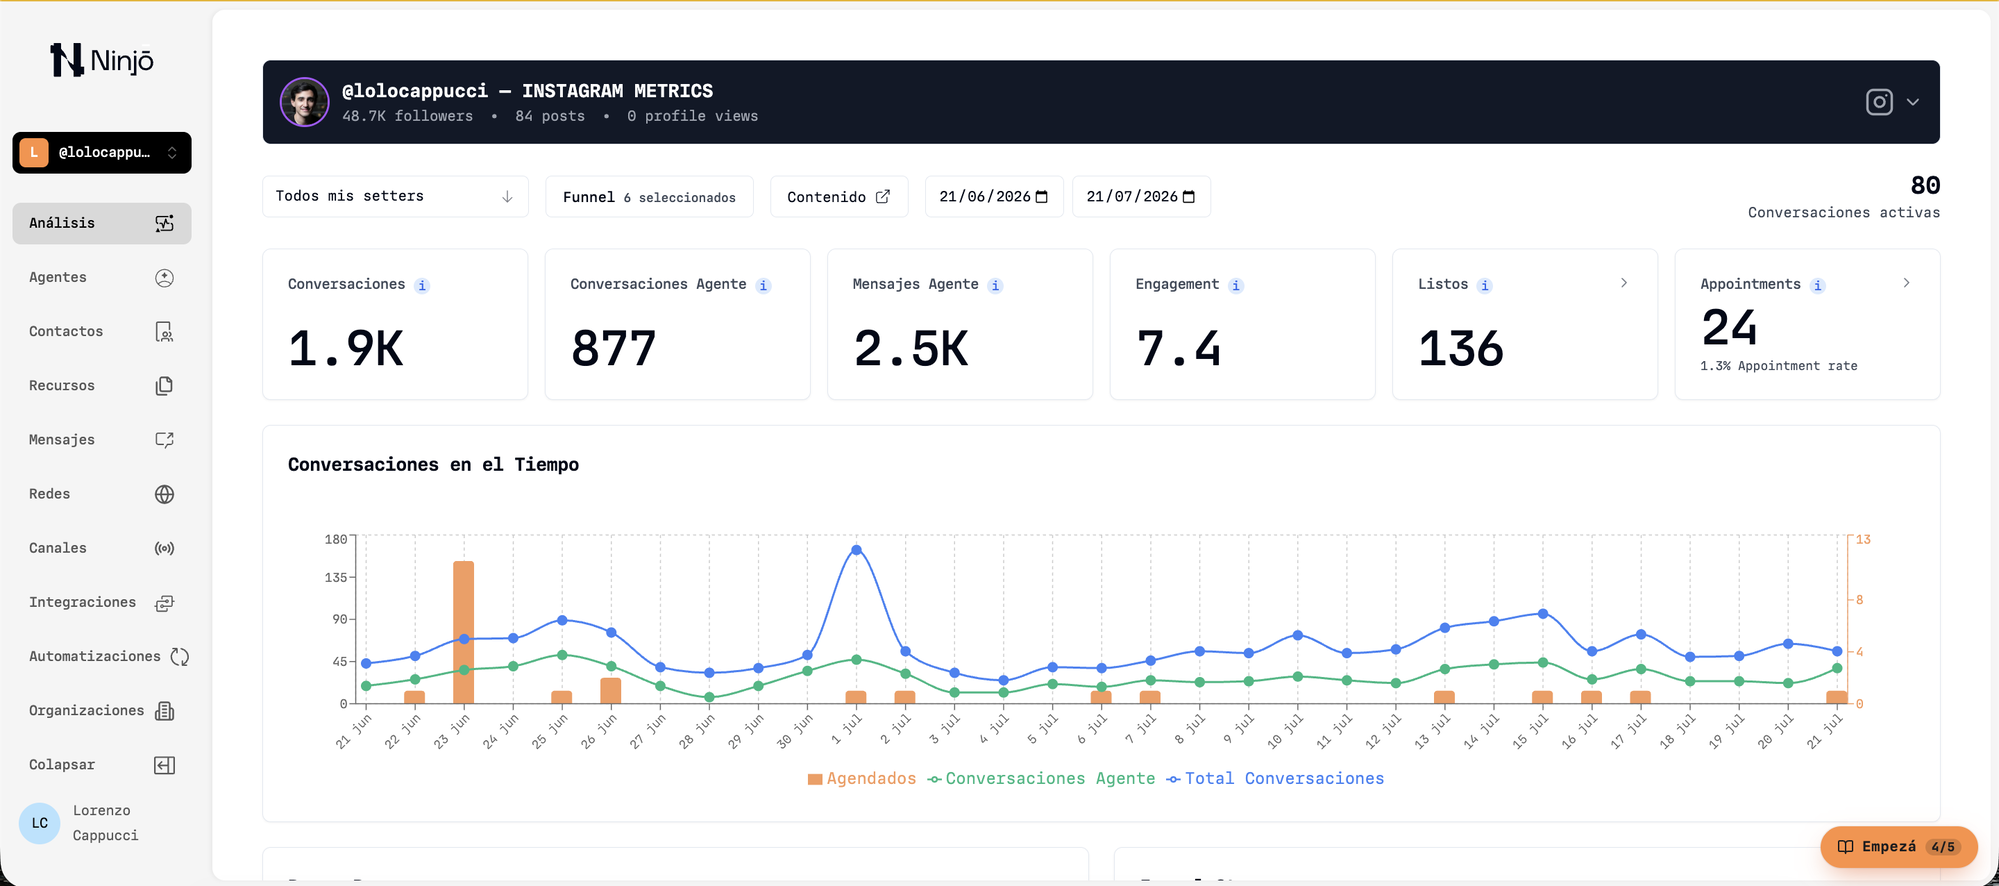1999x886 pixels.
Task: Click the blue peak point on 1 jul
Action: [x=856, y=550]
